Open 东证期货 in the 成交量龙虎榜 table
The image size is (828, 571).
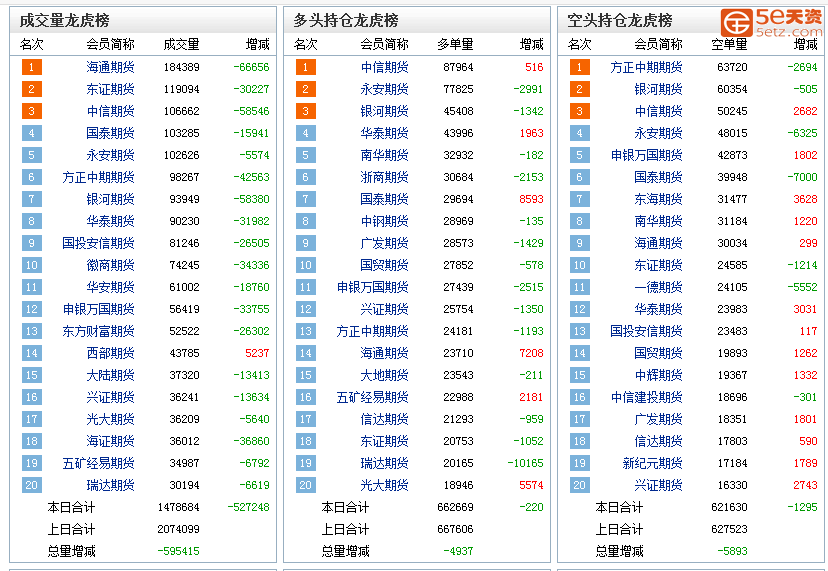coord(110,89)
